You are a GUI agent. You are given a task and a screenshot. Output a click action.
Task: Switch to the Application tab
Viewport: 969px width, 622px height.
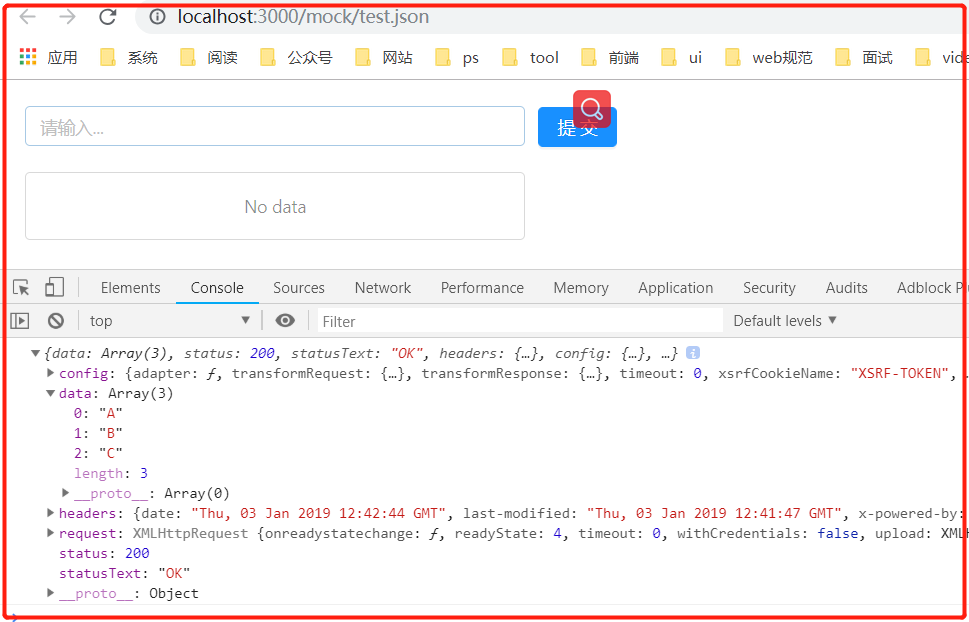[675, 288]
